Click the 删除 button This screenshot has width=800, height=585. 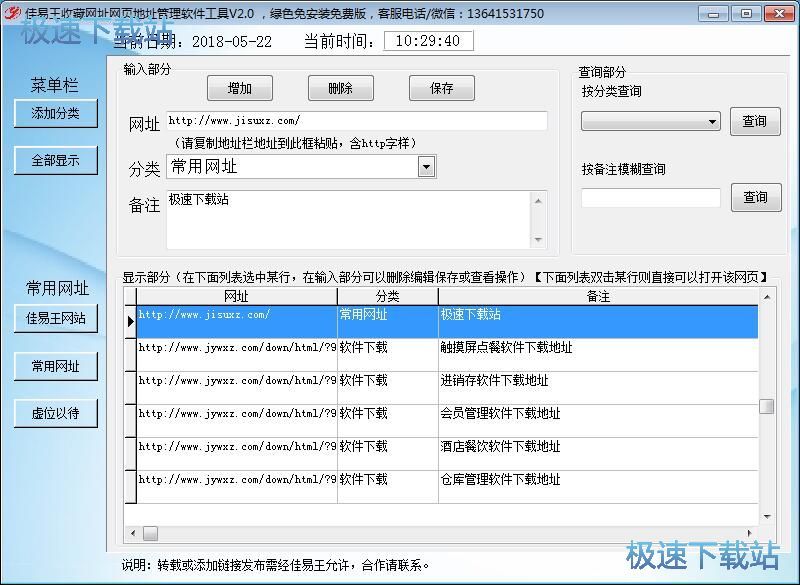tap(341, 88)
